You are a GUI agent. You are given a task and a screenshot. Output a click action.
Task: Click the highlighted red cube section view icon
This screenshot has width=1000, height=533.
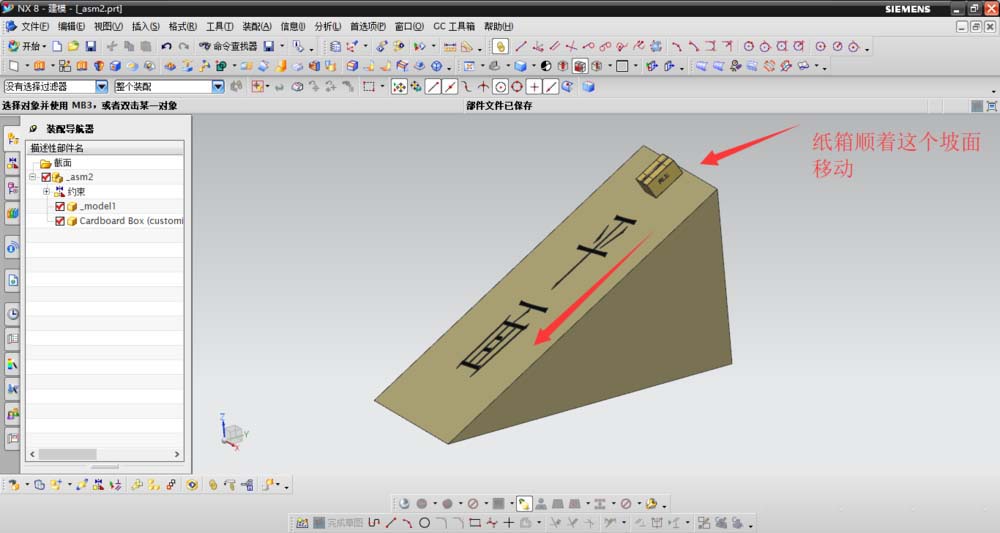click(580, 66)
